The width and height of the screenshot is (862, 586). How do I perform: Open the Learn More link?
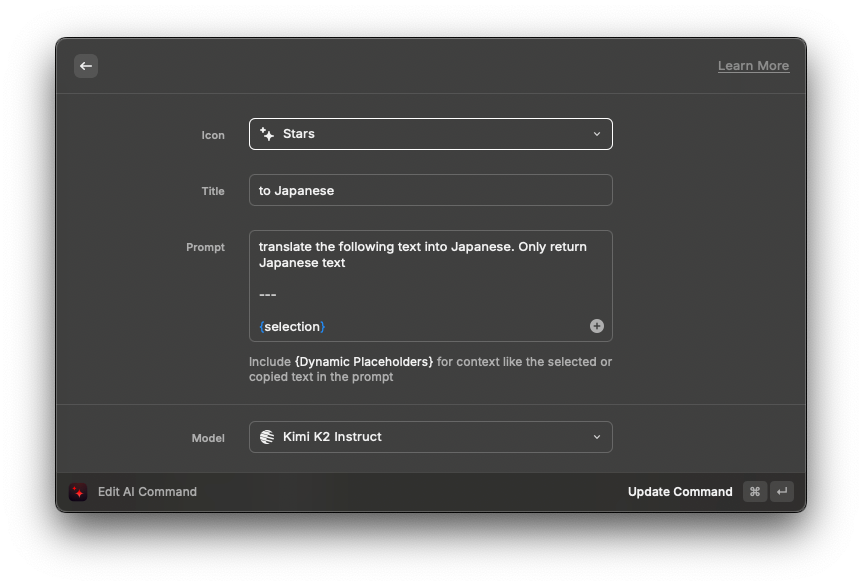point(753,66)
